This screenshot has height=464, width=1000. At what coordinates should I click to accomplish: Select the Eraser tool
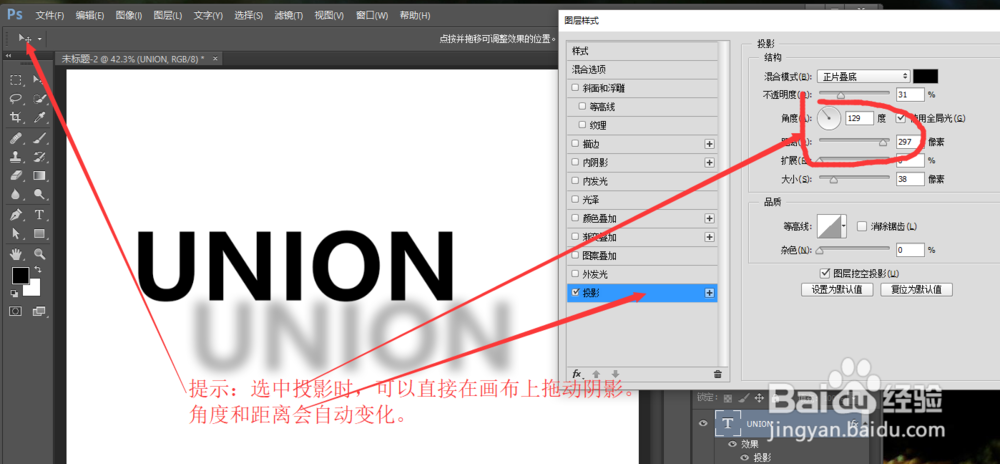pos(16,176)
